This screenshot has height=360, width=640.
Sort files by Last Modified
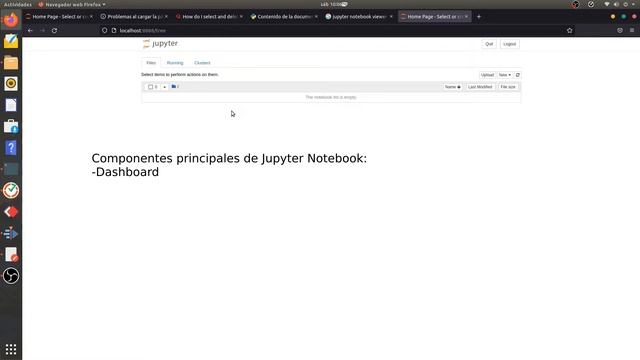(x=480, y=87)
